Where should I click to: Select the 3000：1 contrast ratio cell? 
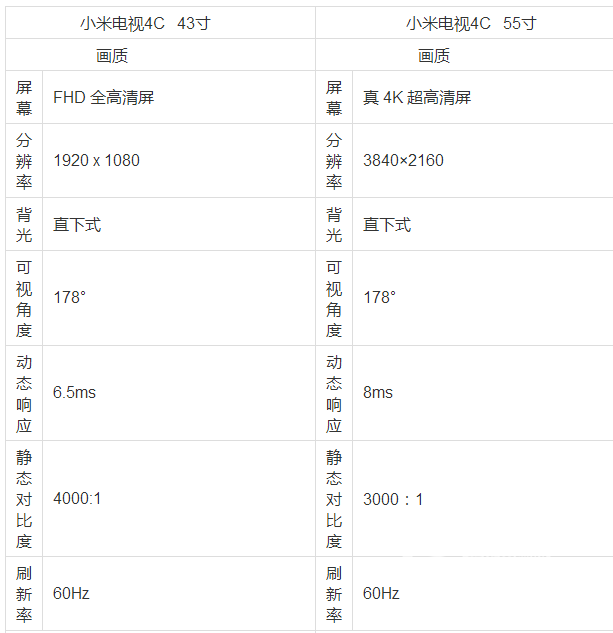tap(393, 499)
